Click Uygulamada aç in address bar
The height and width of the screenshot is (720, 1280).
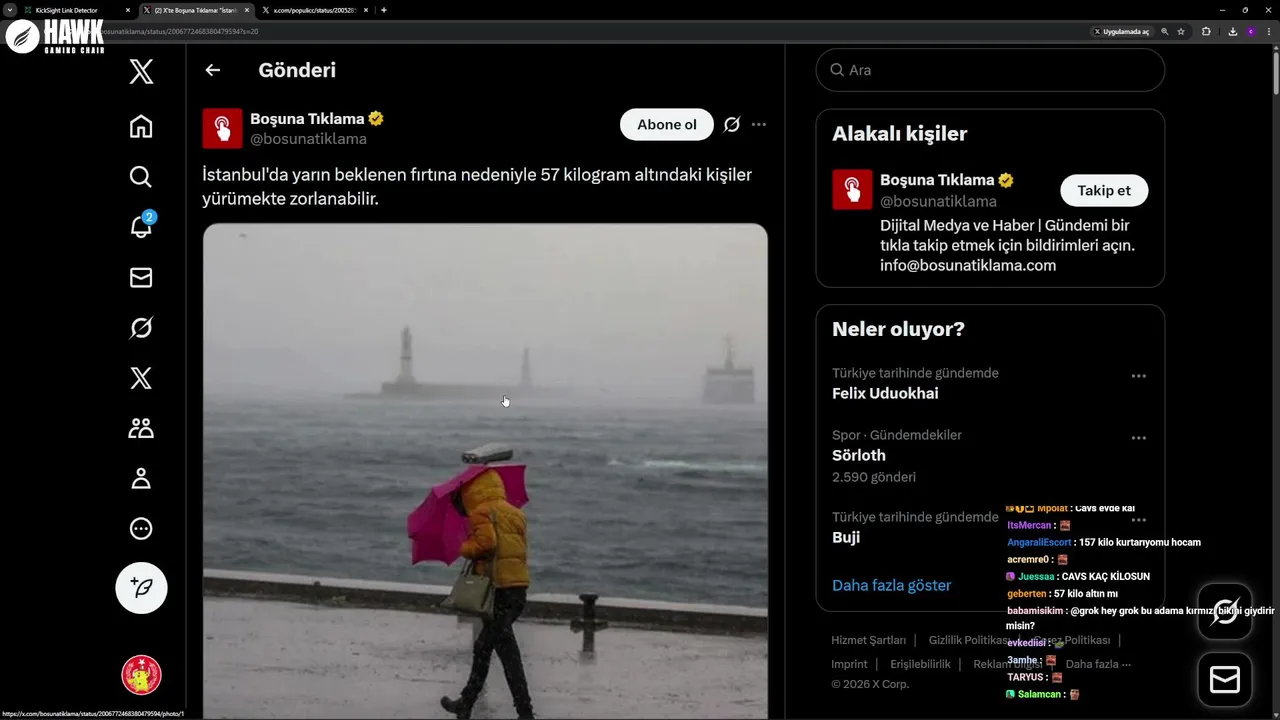(1121, 31)
